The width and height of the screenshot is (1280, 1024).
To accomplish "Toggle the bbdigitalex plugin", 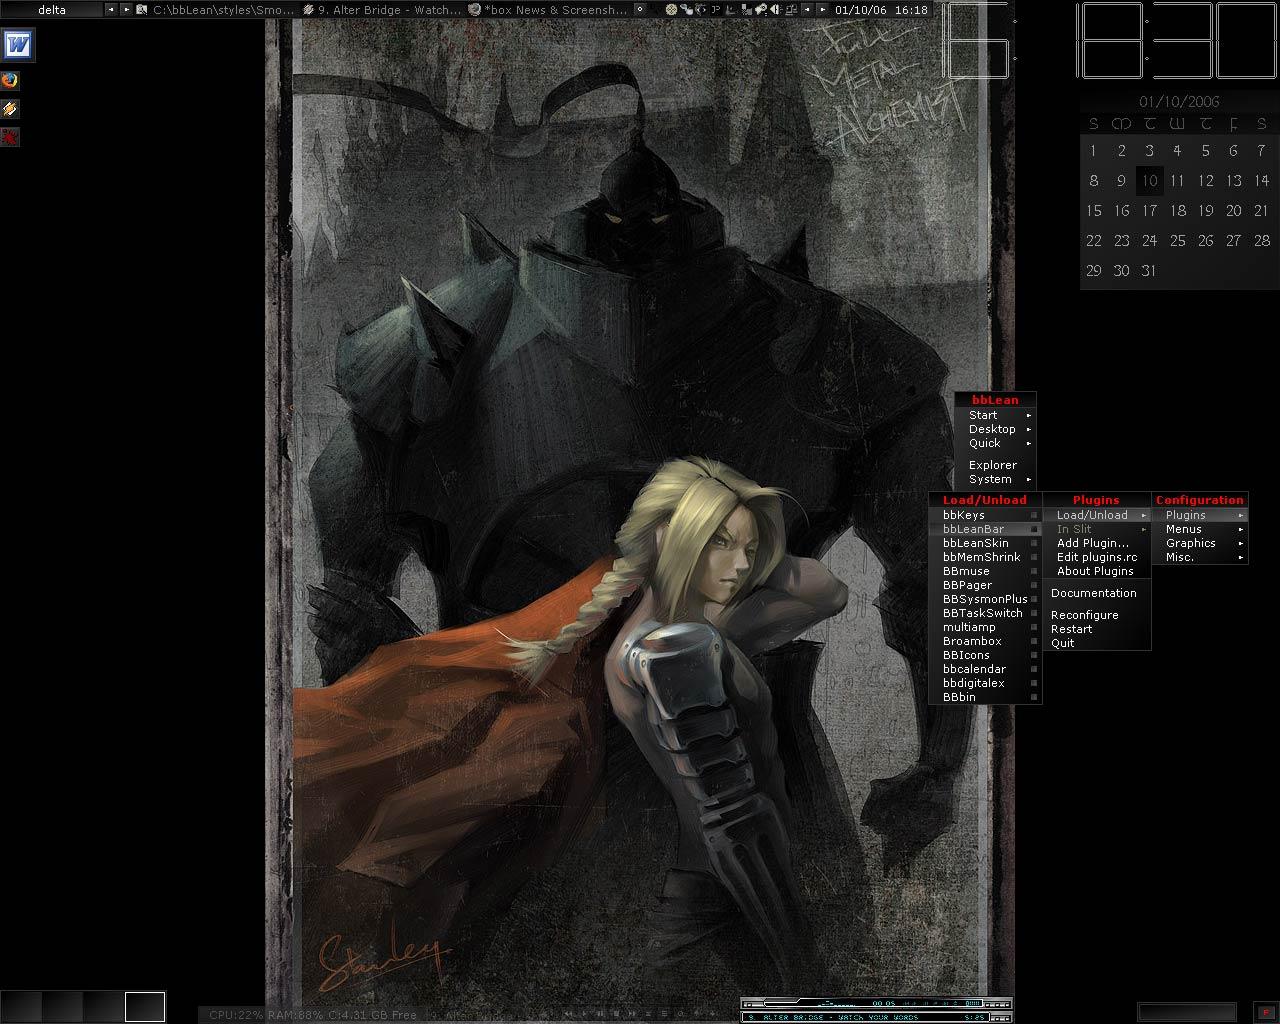I will coord(985,683).
